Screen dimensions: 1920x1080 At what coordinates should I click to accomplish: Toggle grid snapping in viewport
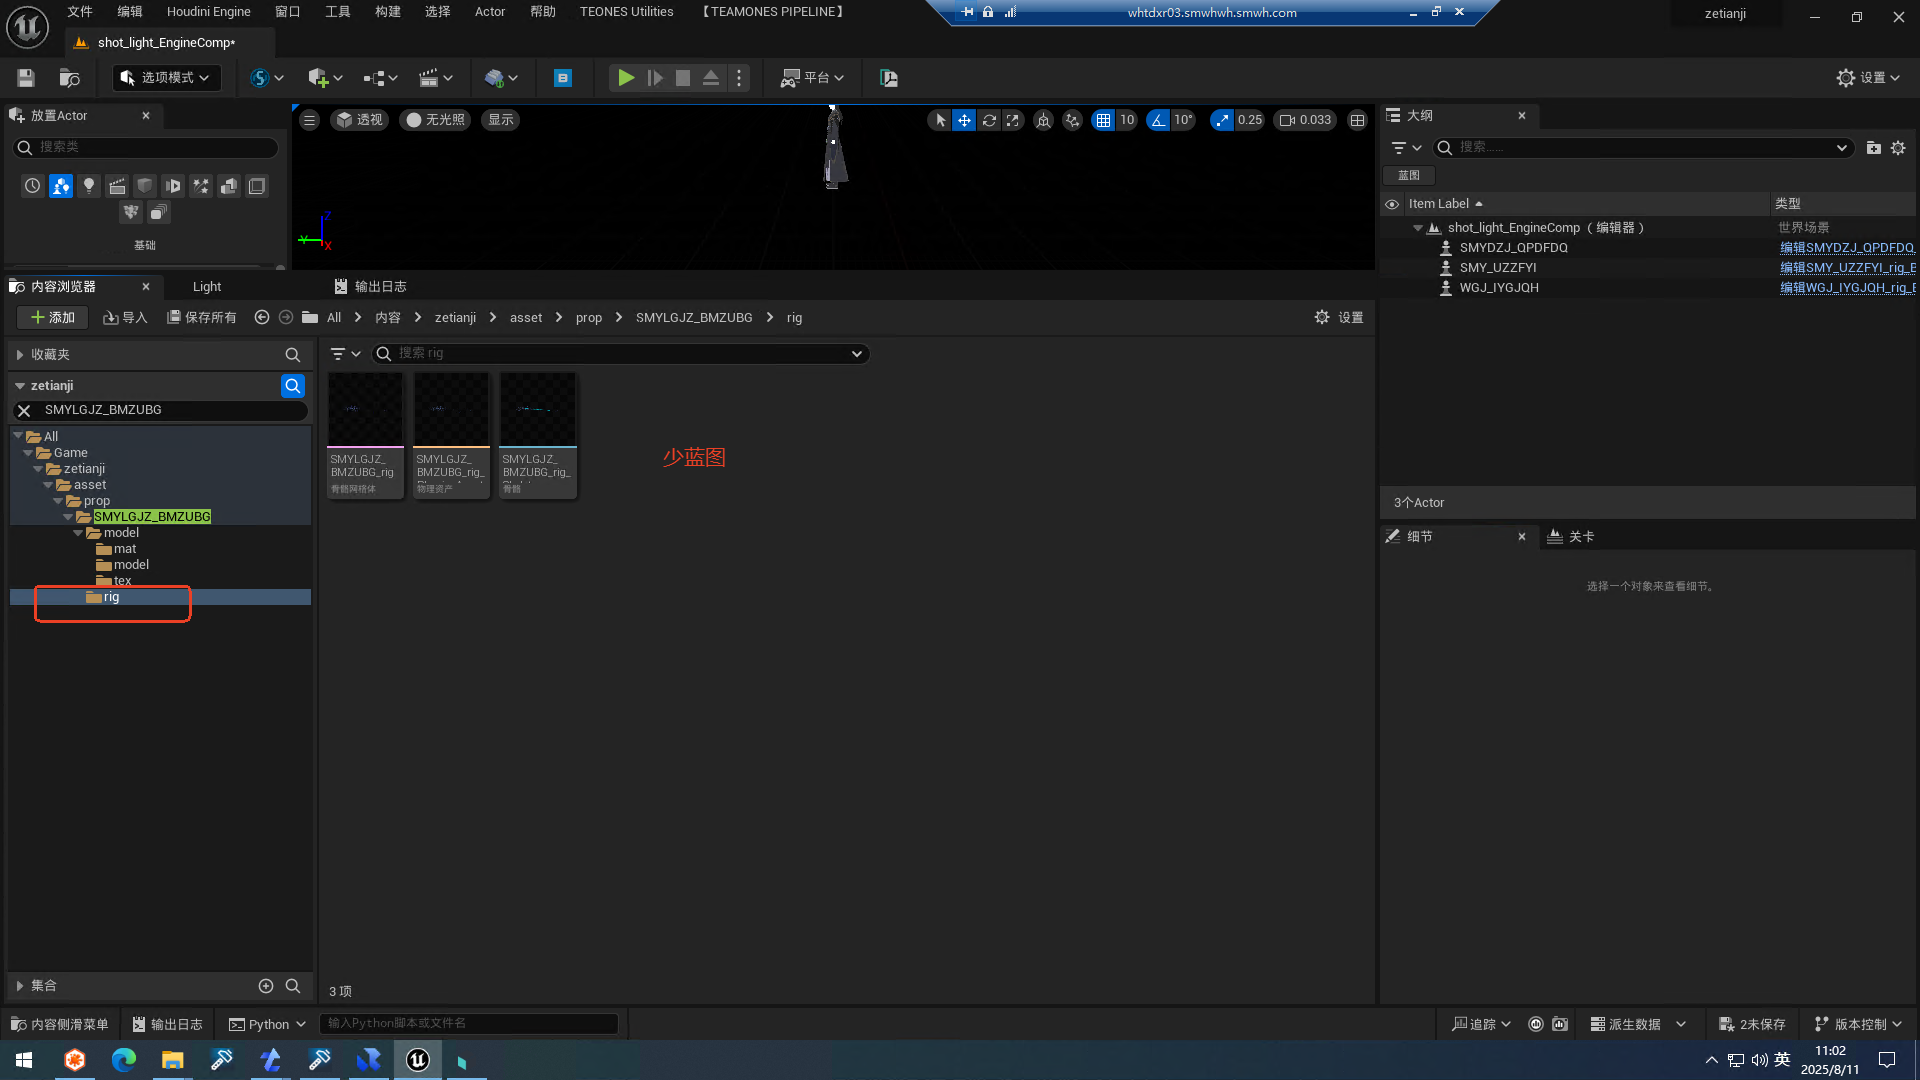[x=1103, y=120]
